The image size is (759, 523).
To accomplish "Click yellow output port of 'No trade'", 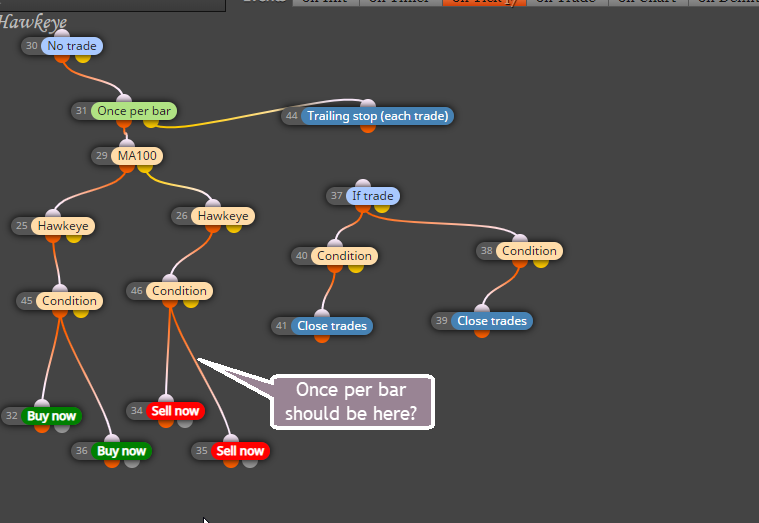I will coord(83,58).
